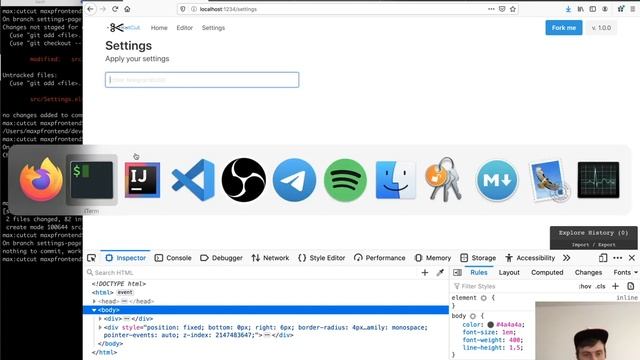
Task: Switch to the Style Editor tab
Action: point(322,258)
